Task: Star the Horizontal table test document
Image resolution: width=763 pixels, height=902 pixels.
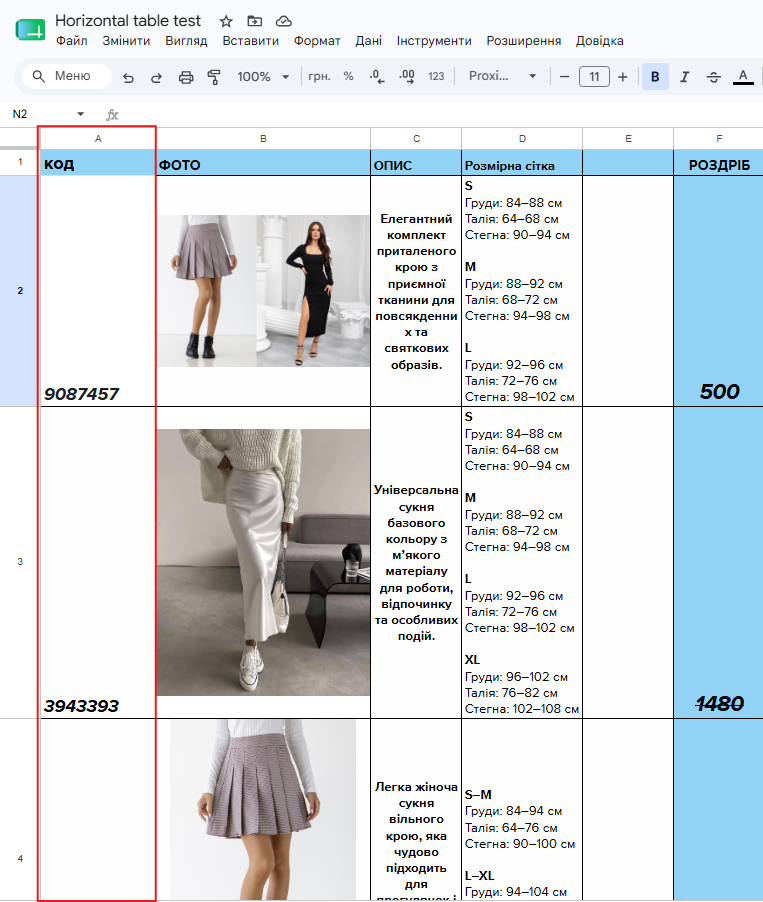Action: pos(226,22)
